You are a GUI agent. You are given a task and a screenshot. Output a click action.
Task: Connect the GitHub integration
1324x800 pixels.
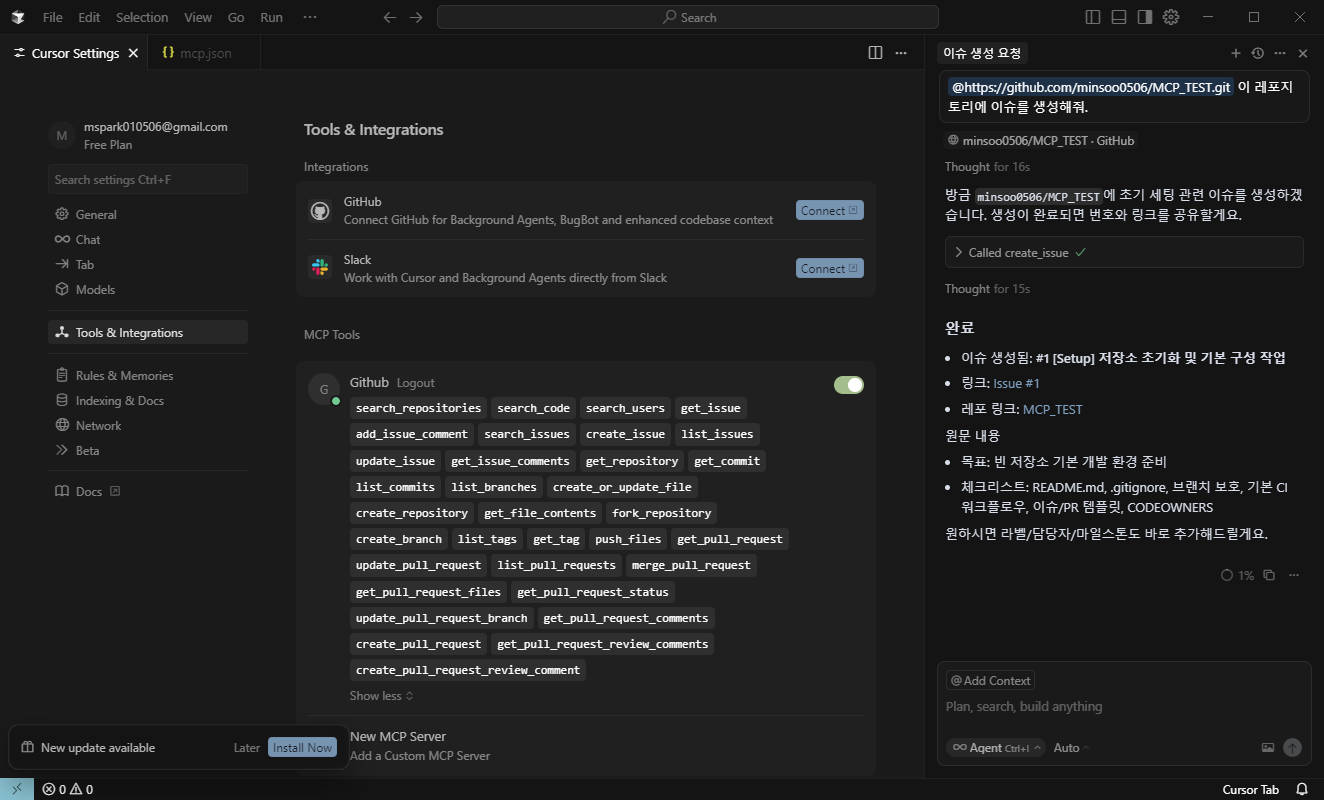(x=830, y=210)
